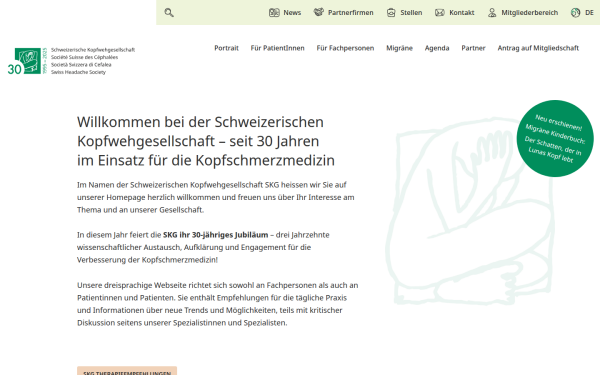The image size is (600, 375).
Task: Click the Kontakt envelope icon
Action: pyautogui.click(x=440, y=13)
